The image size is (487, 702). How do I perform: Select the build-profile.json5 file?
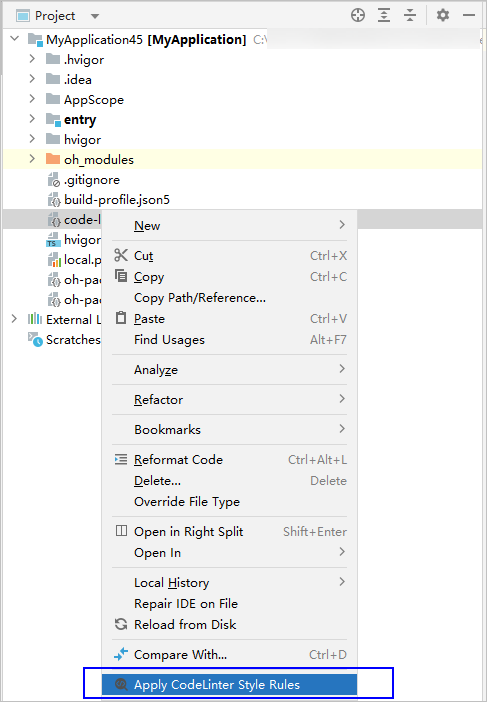pyautogui.click(x=117, y=199)
